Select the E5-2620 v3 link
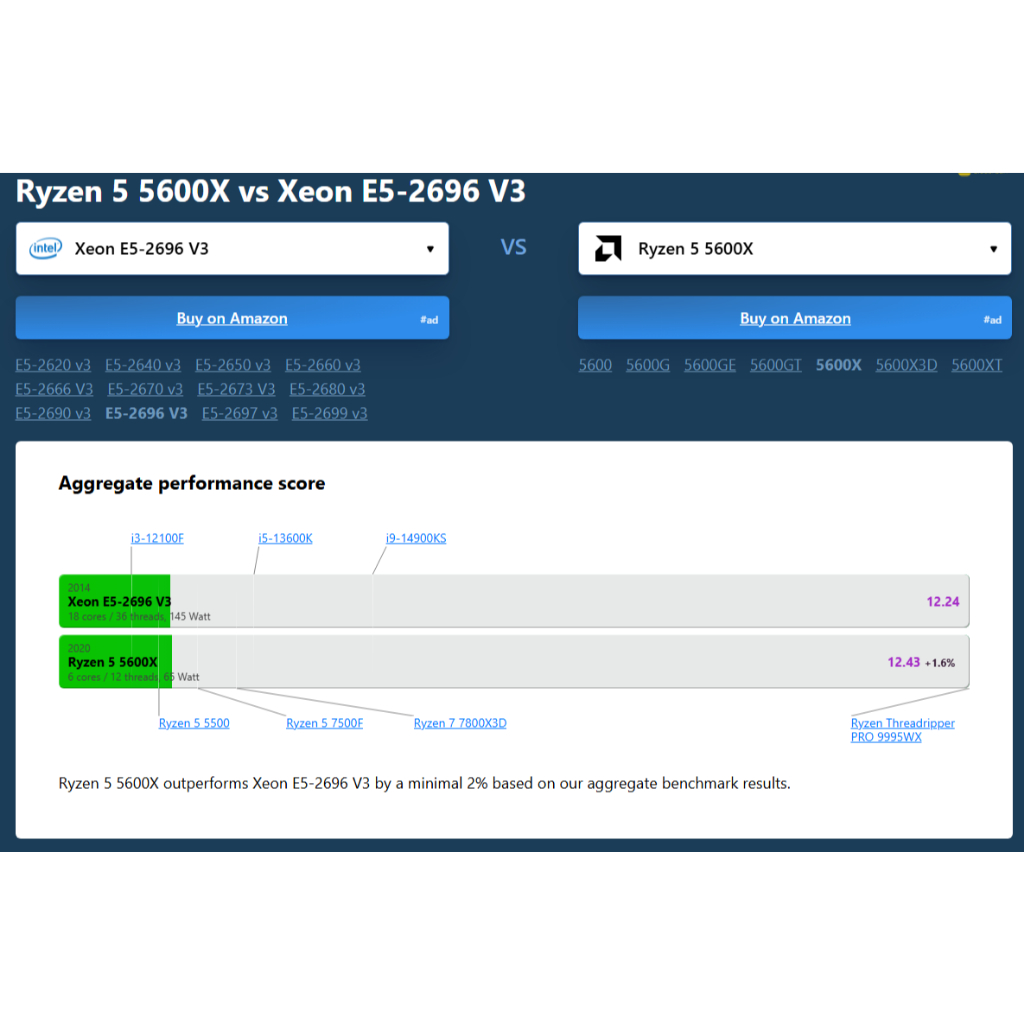The height and width of the screenshot is (1024, 1024). coord(53,365)
